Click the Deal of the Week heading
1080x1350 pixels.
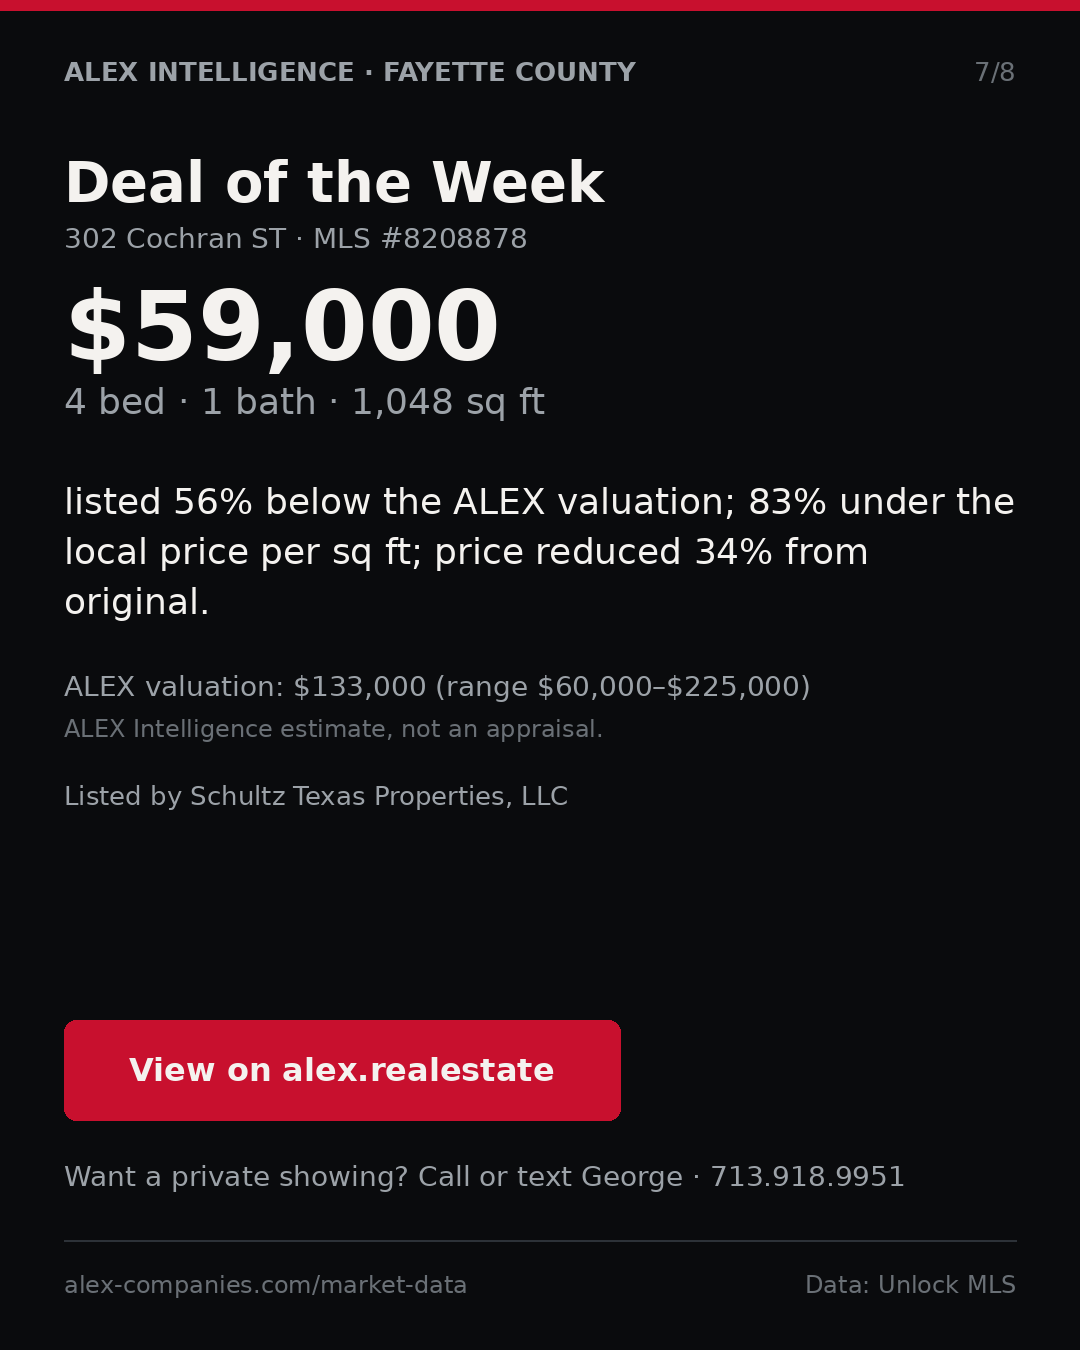tap(334, 184)
